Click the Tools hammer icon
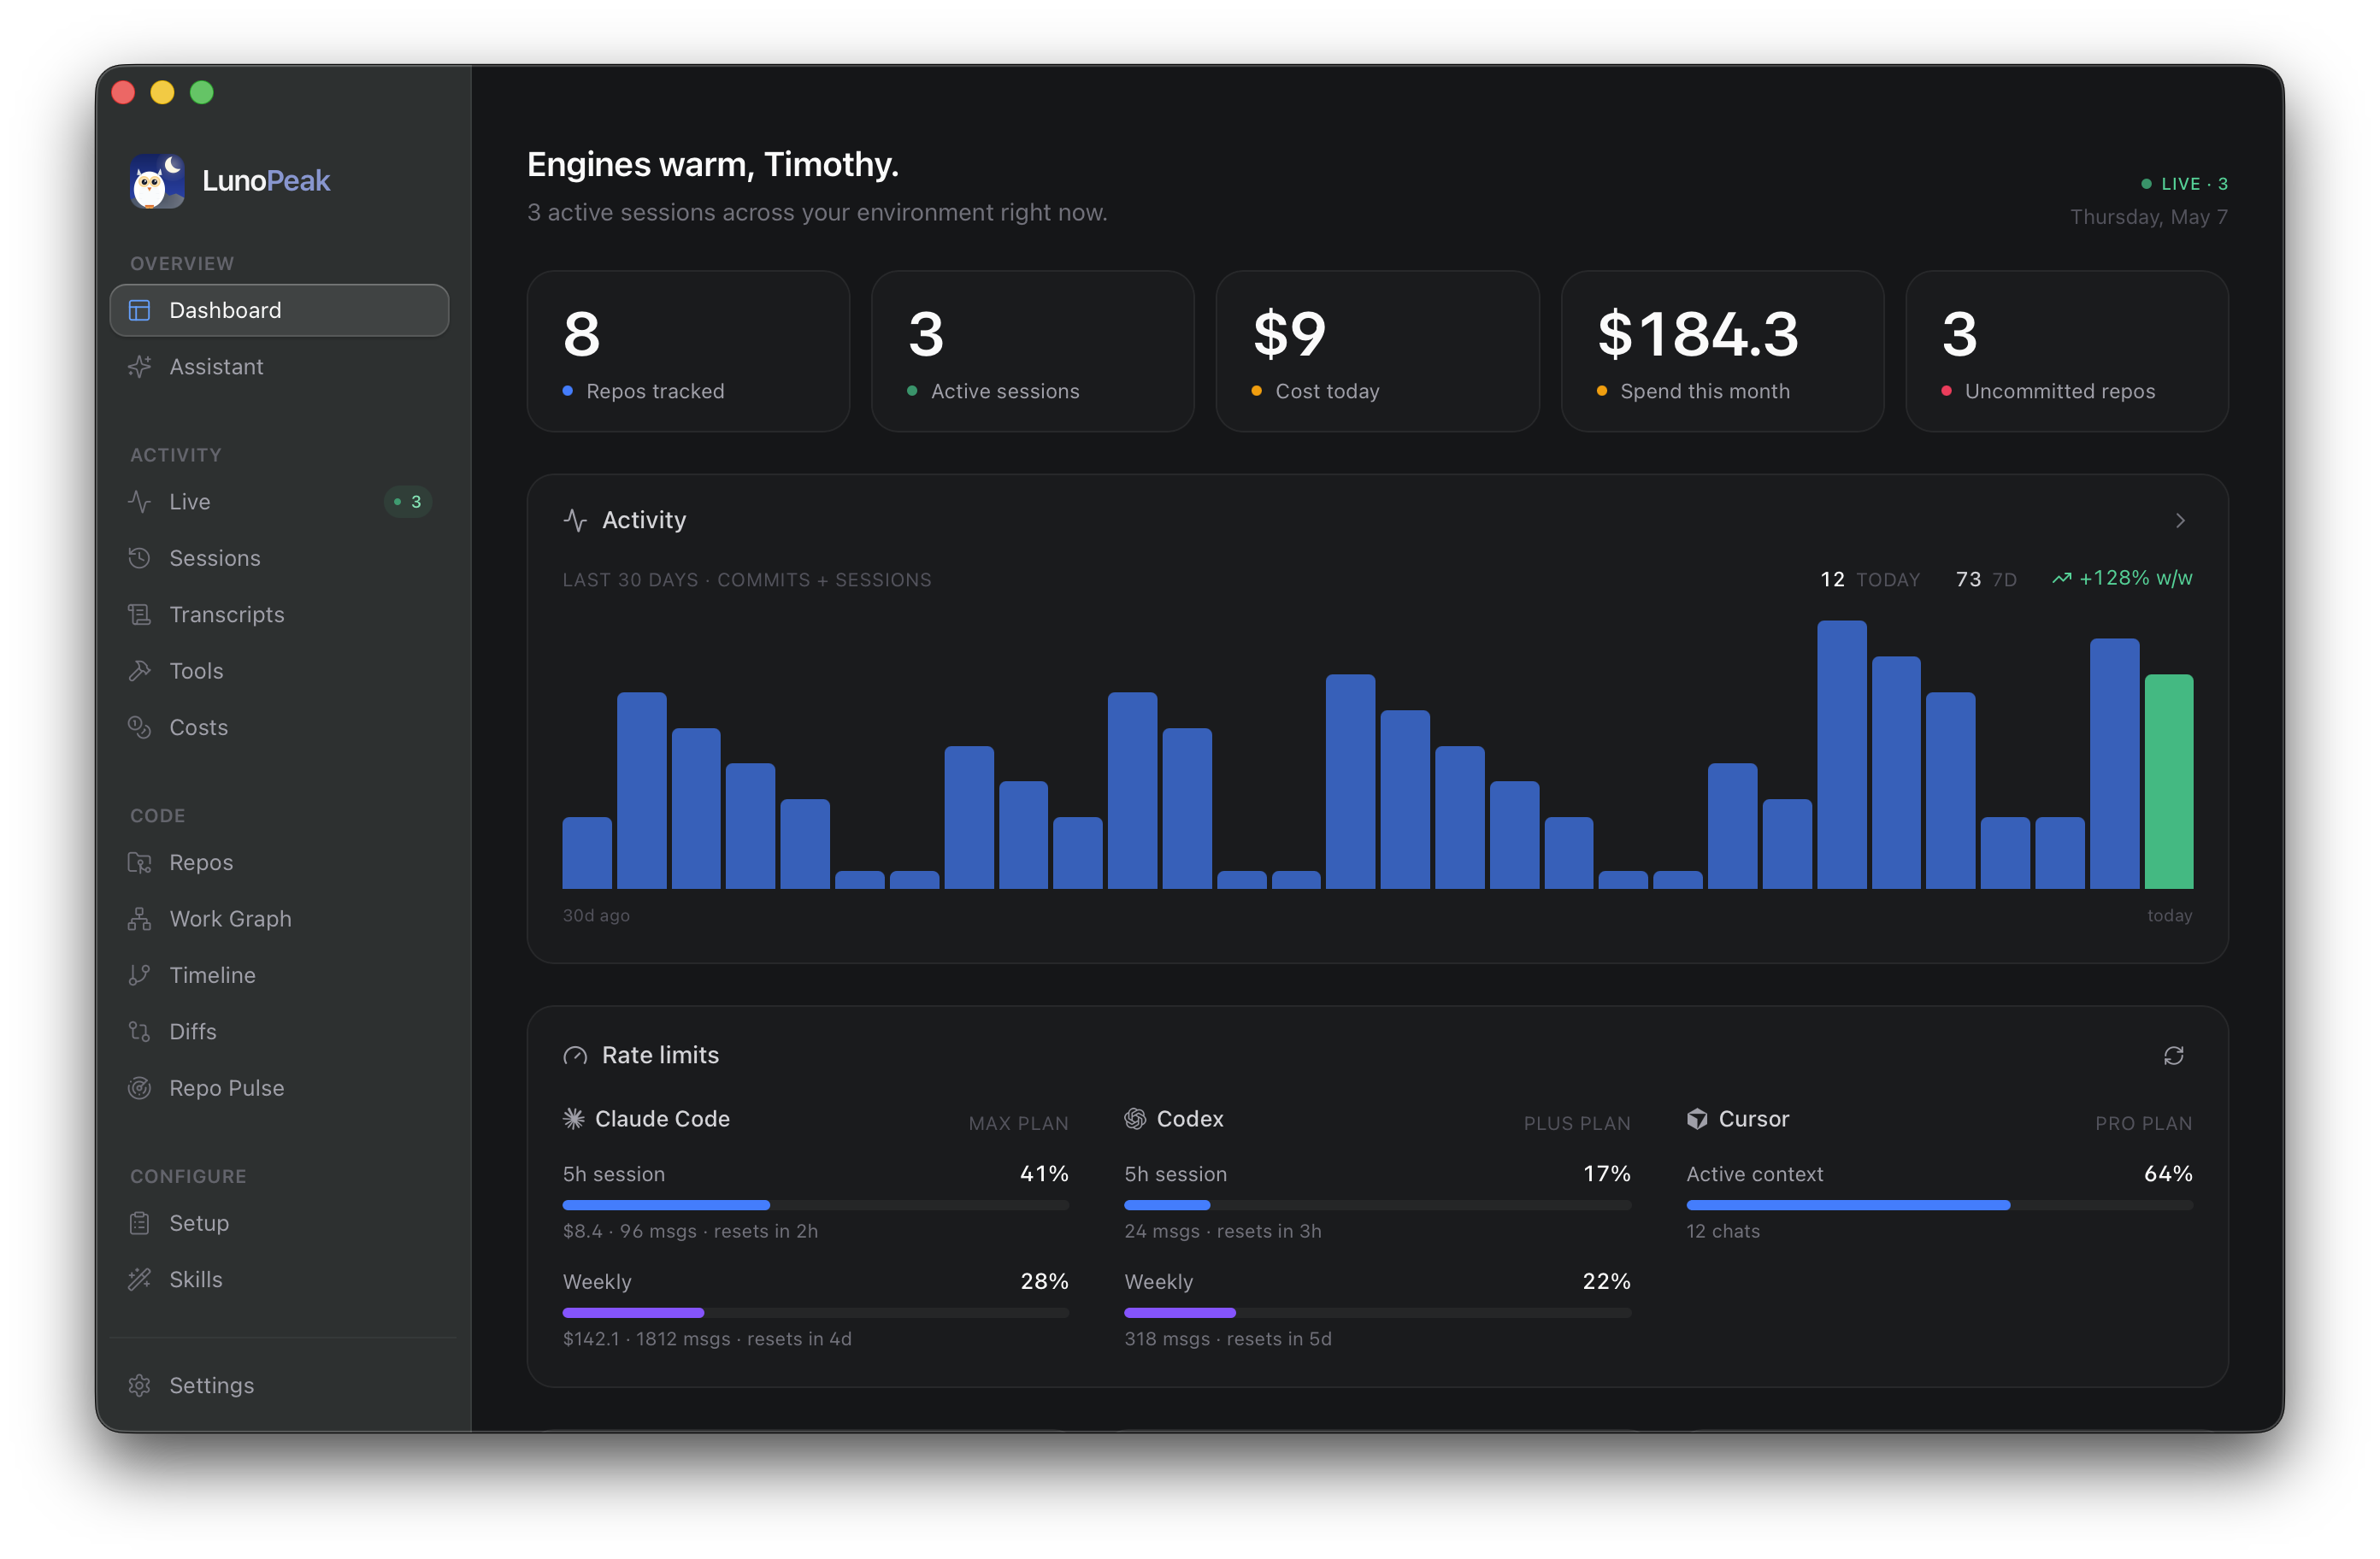Viewport: 2380px width, 1559px height. (140, 670)
